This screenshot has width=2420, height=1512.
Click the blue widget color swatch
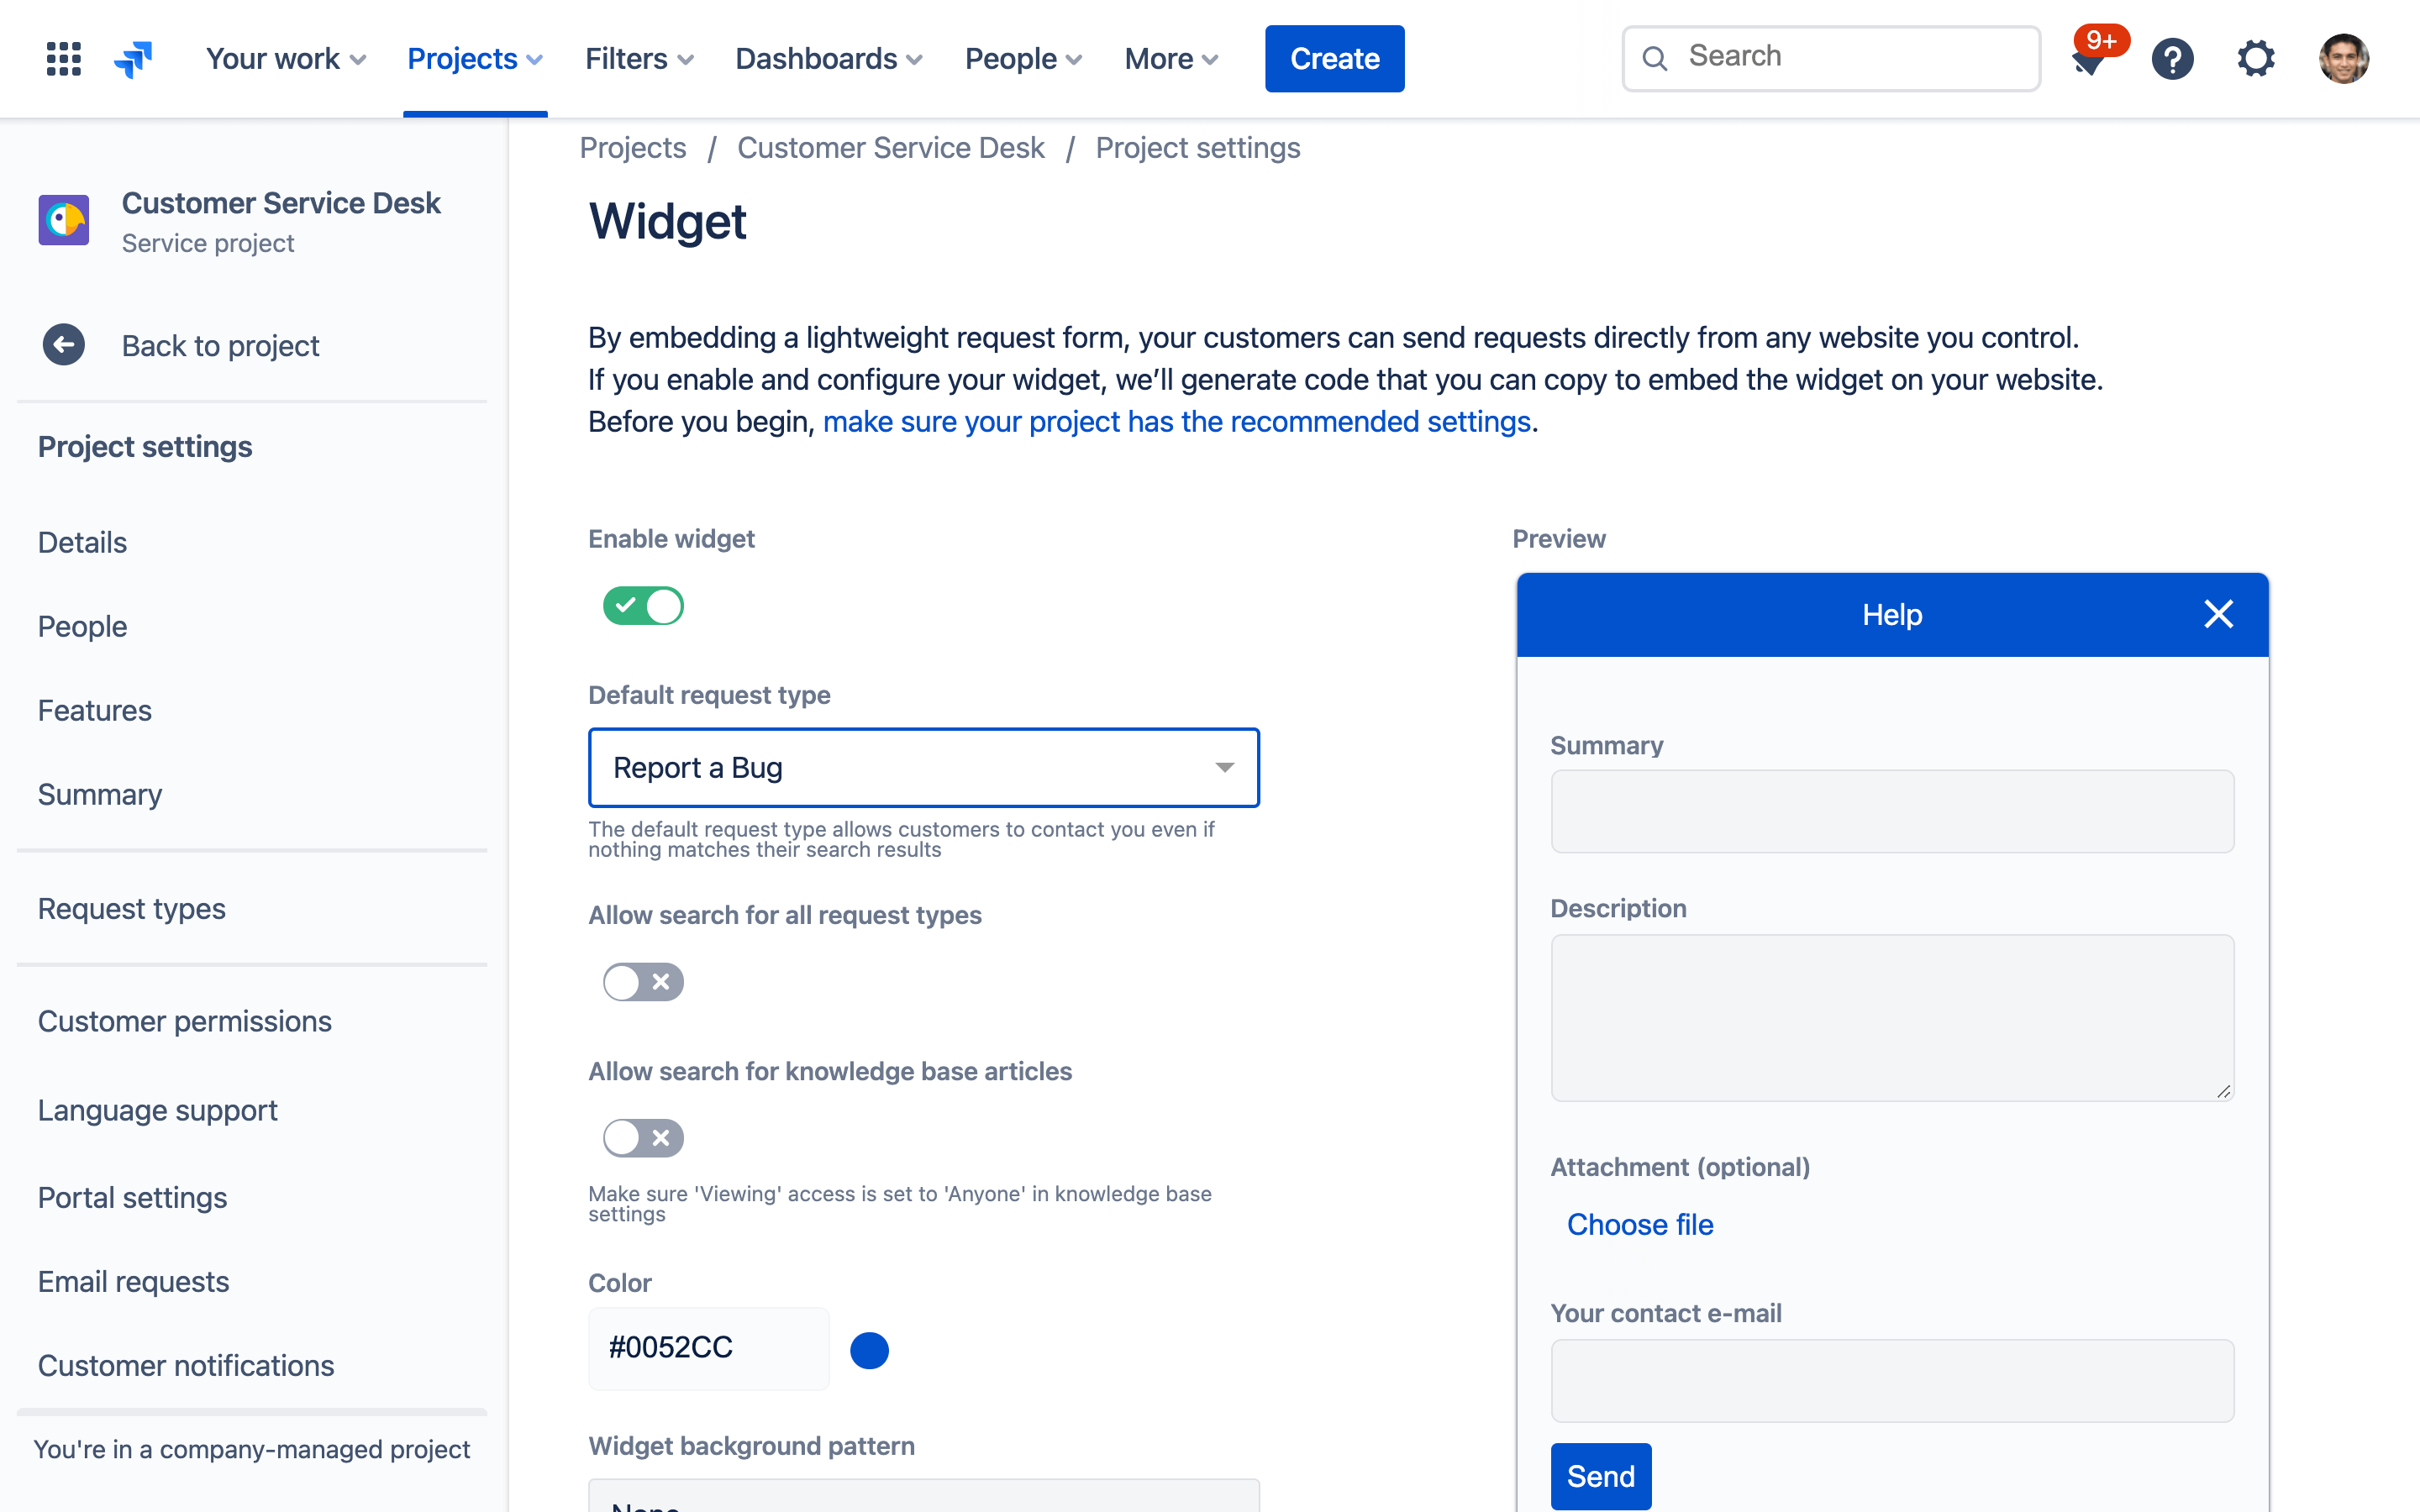[870, 1350]
